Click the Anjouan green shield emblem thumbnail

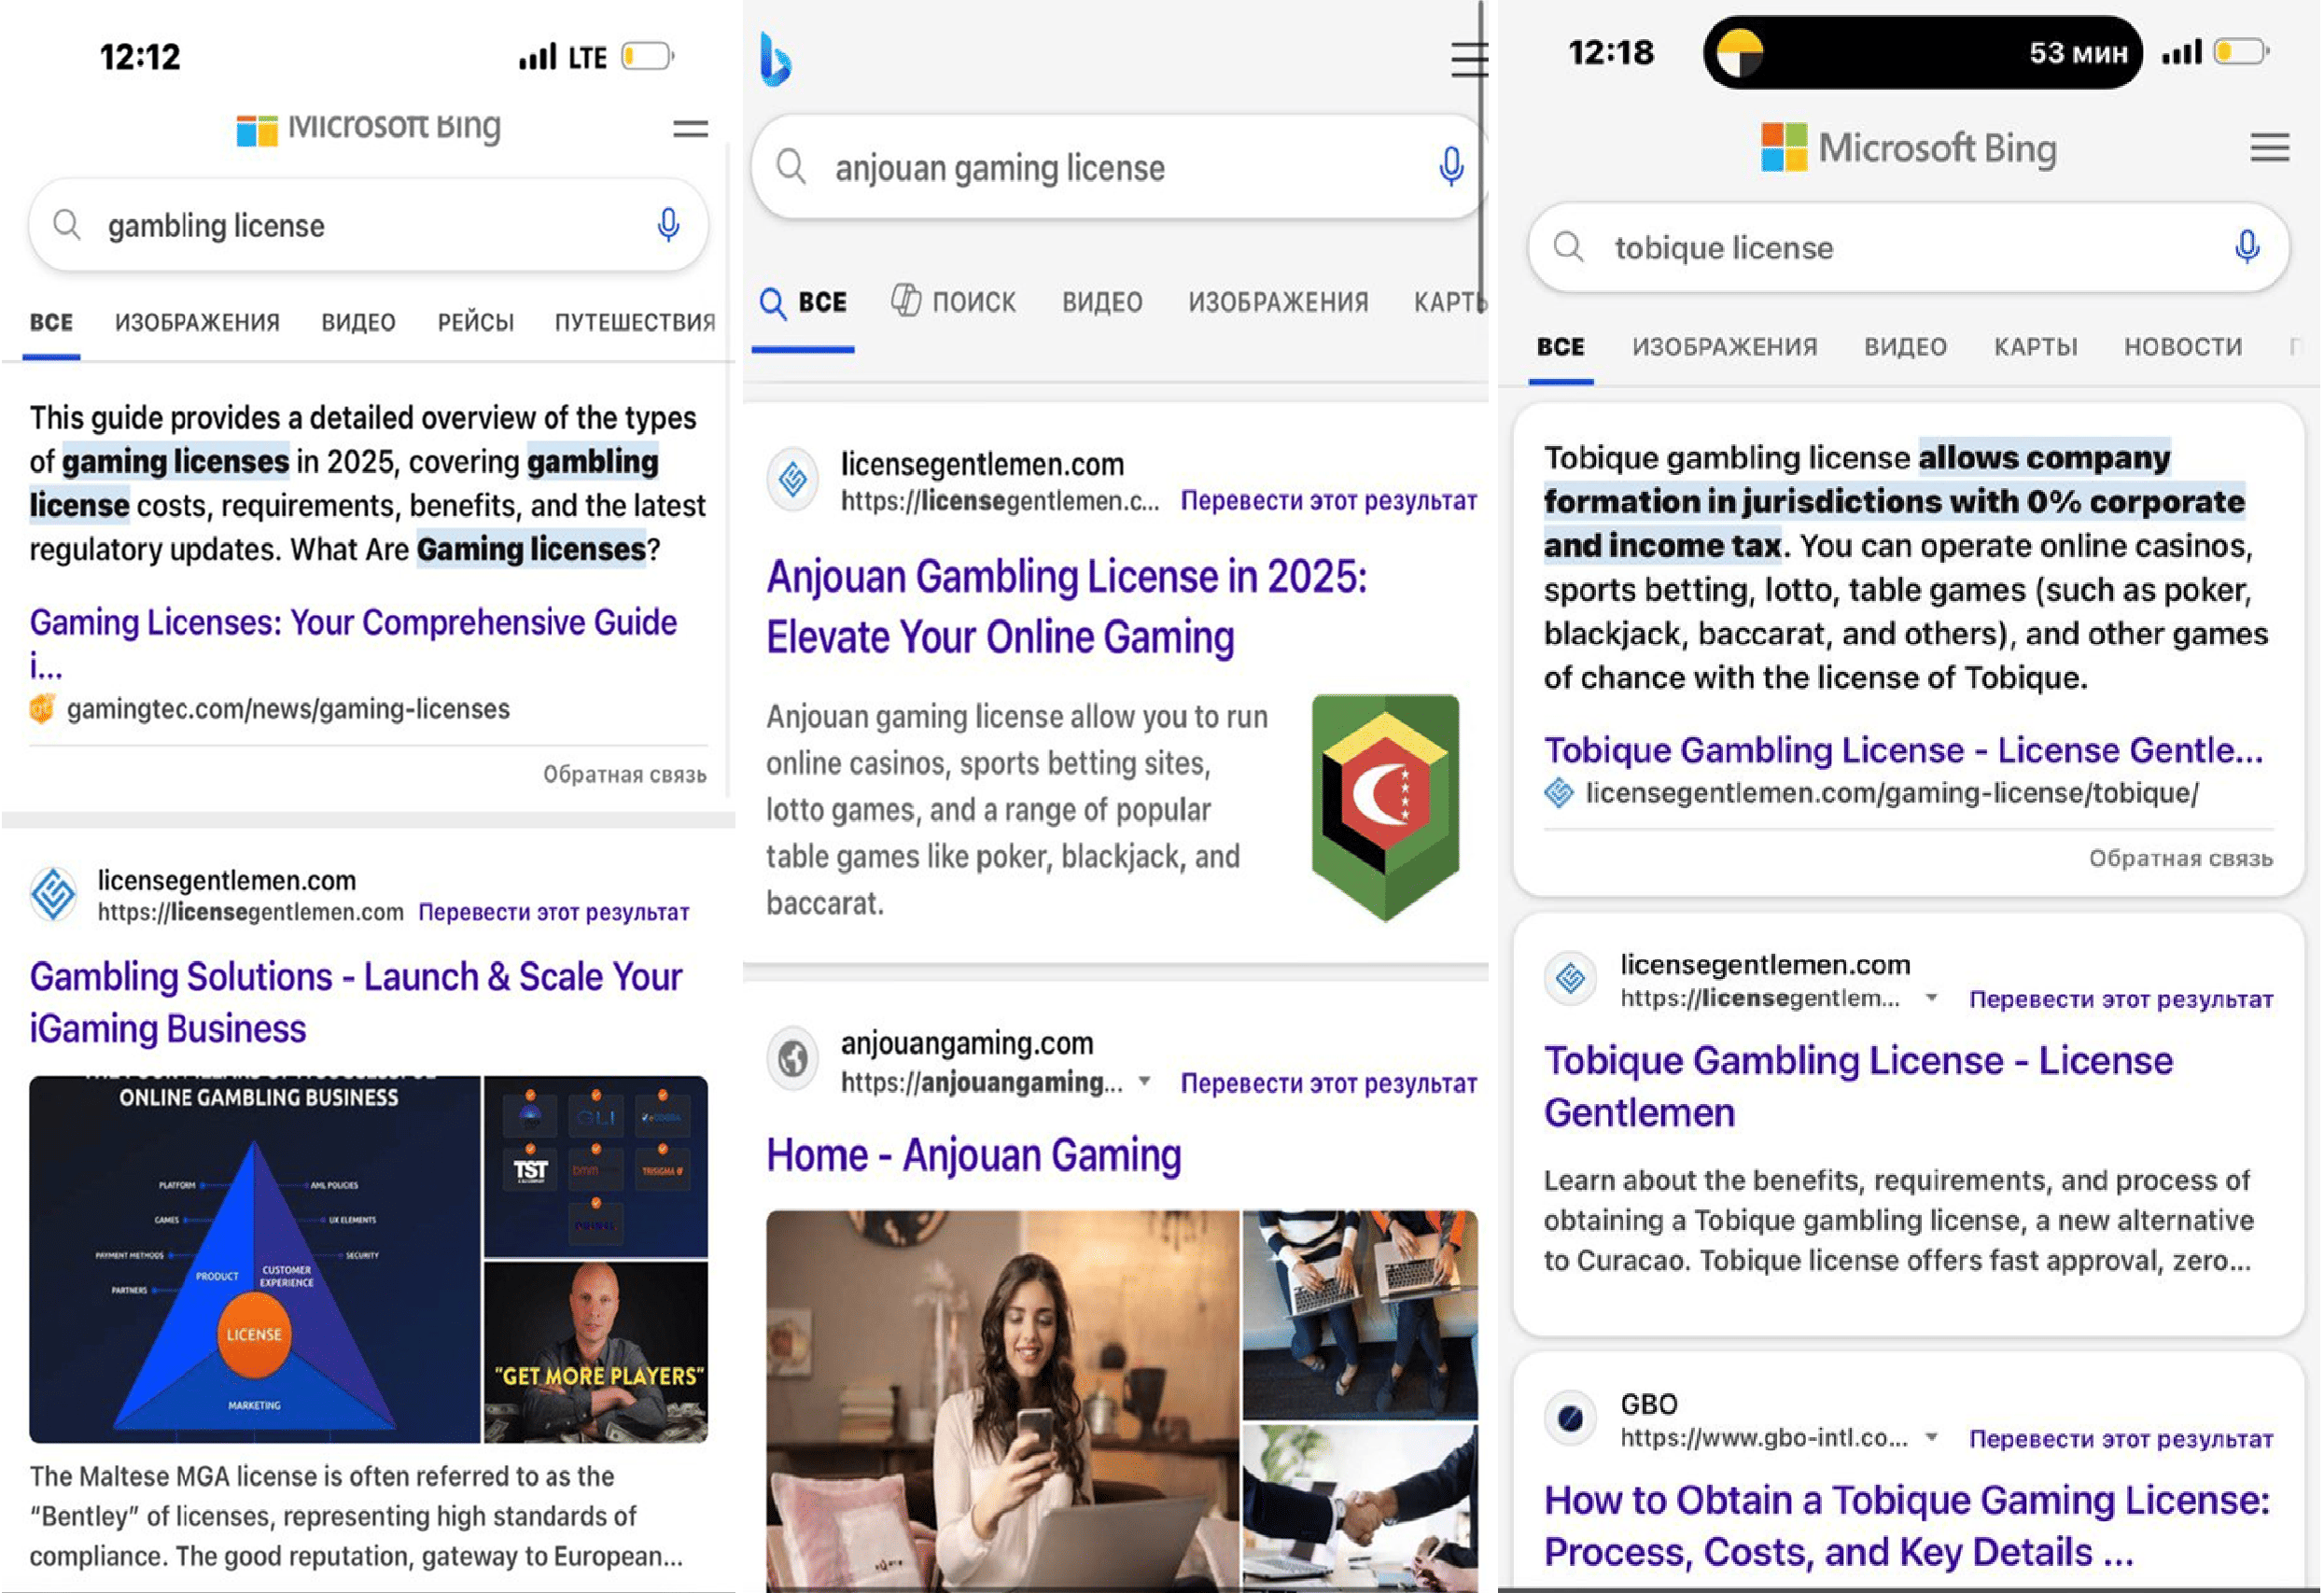pyautogui.click(x=1384, y=805)
